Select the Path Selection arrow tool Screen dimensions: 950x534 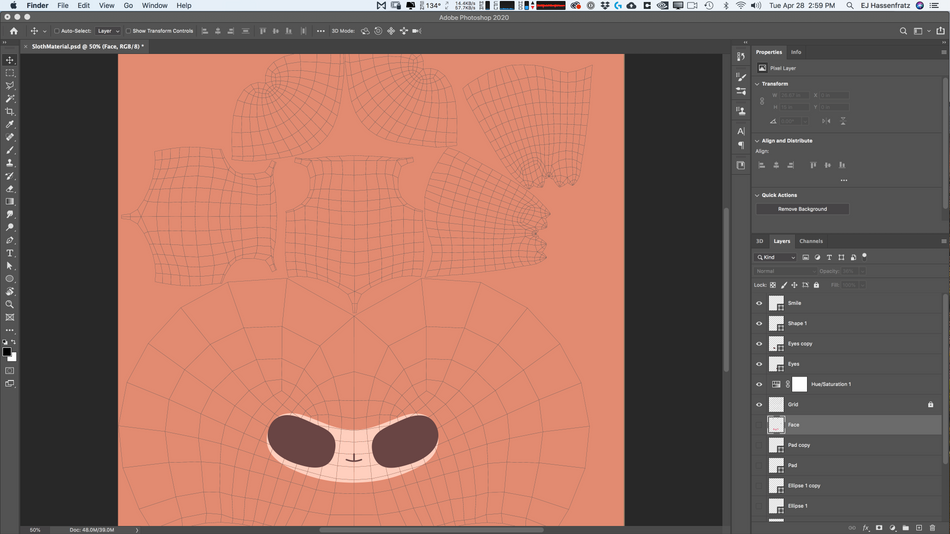(10, 266)
